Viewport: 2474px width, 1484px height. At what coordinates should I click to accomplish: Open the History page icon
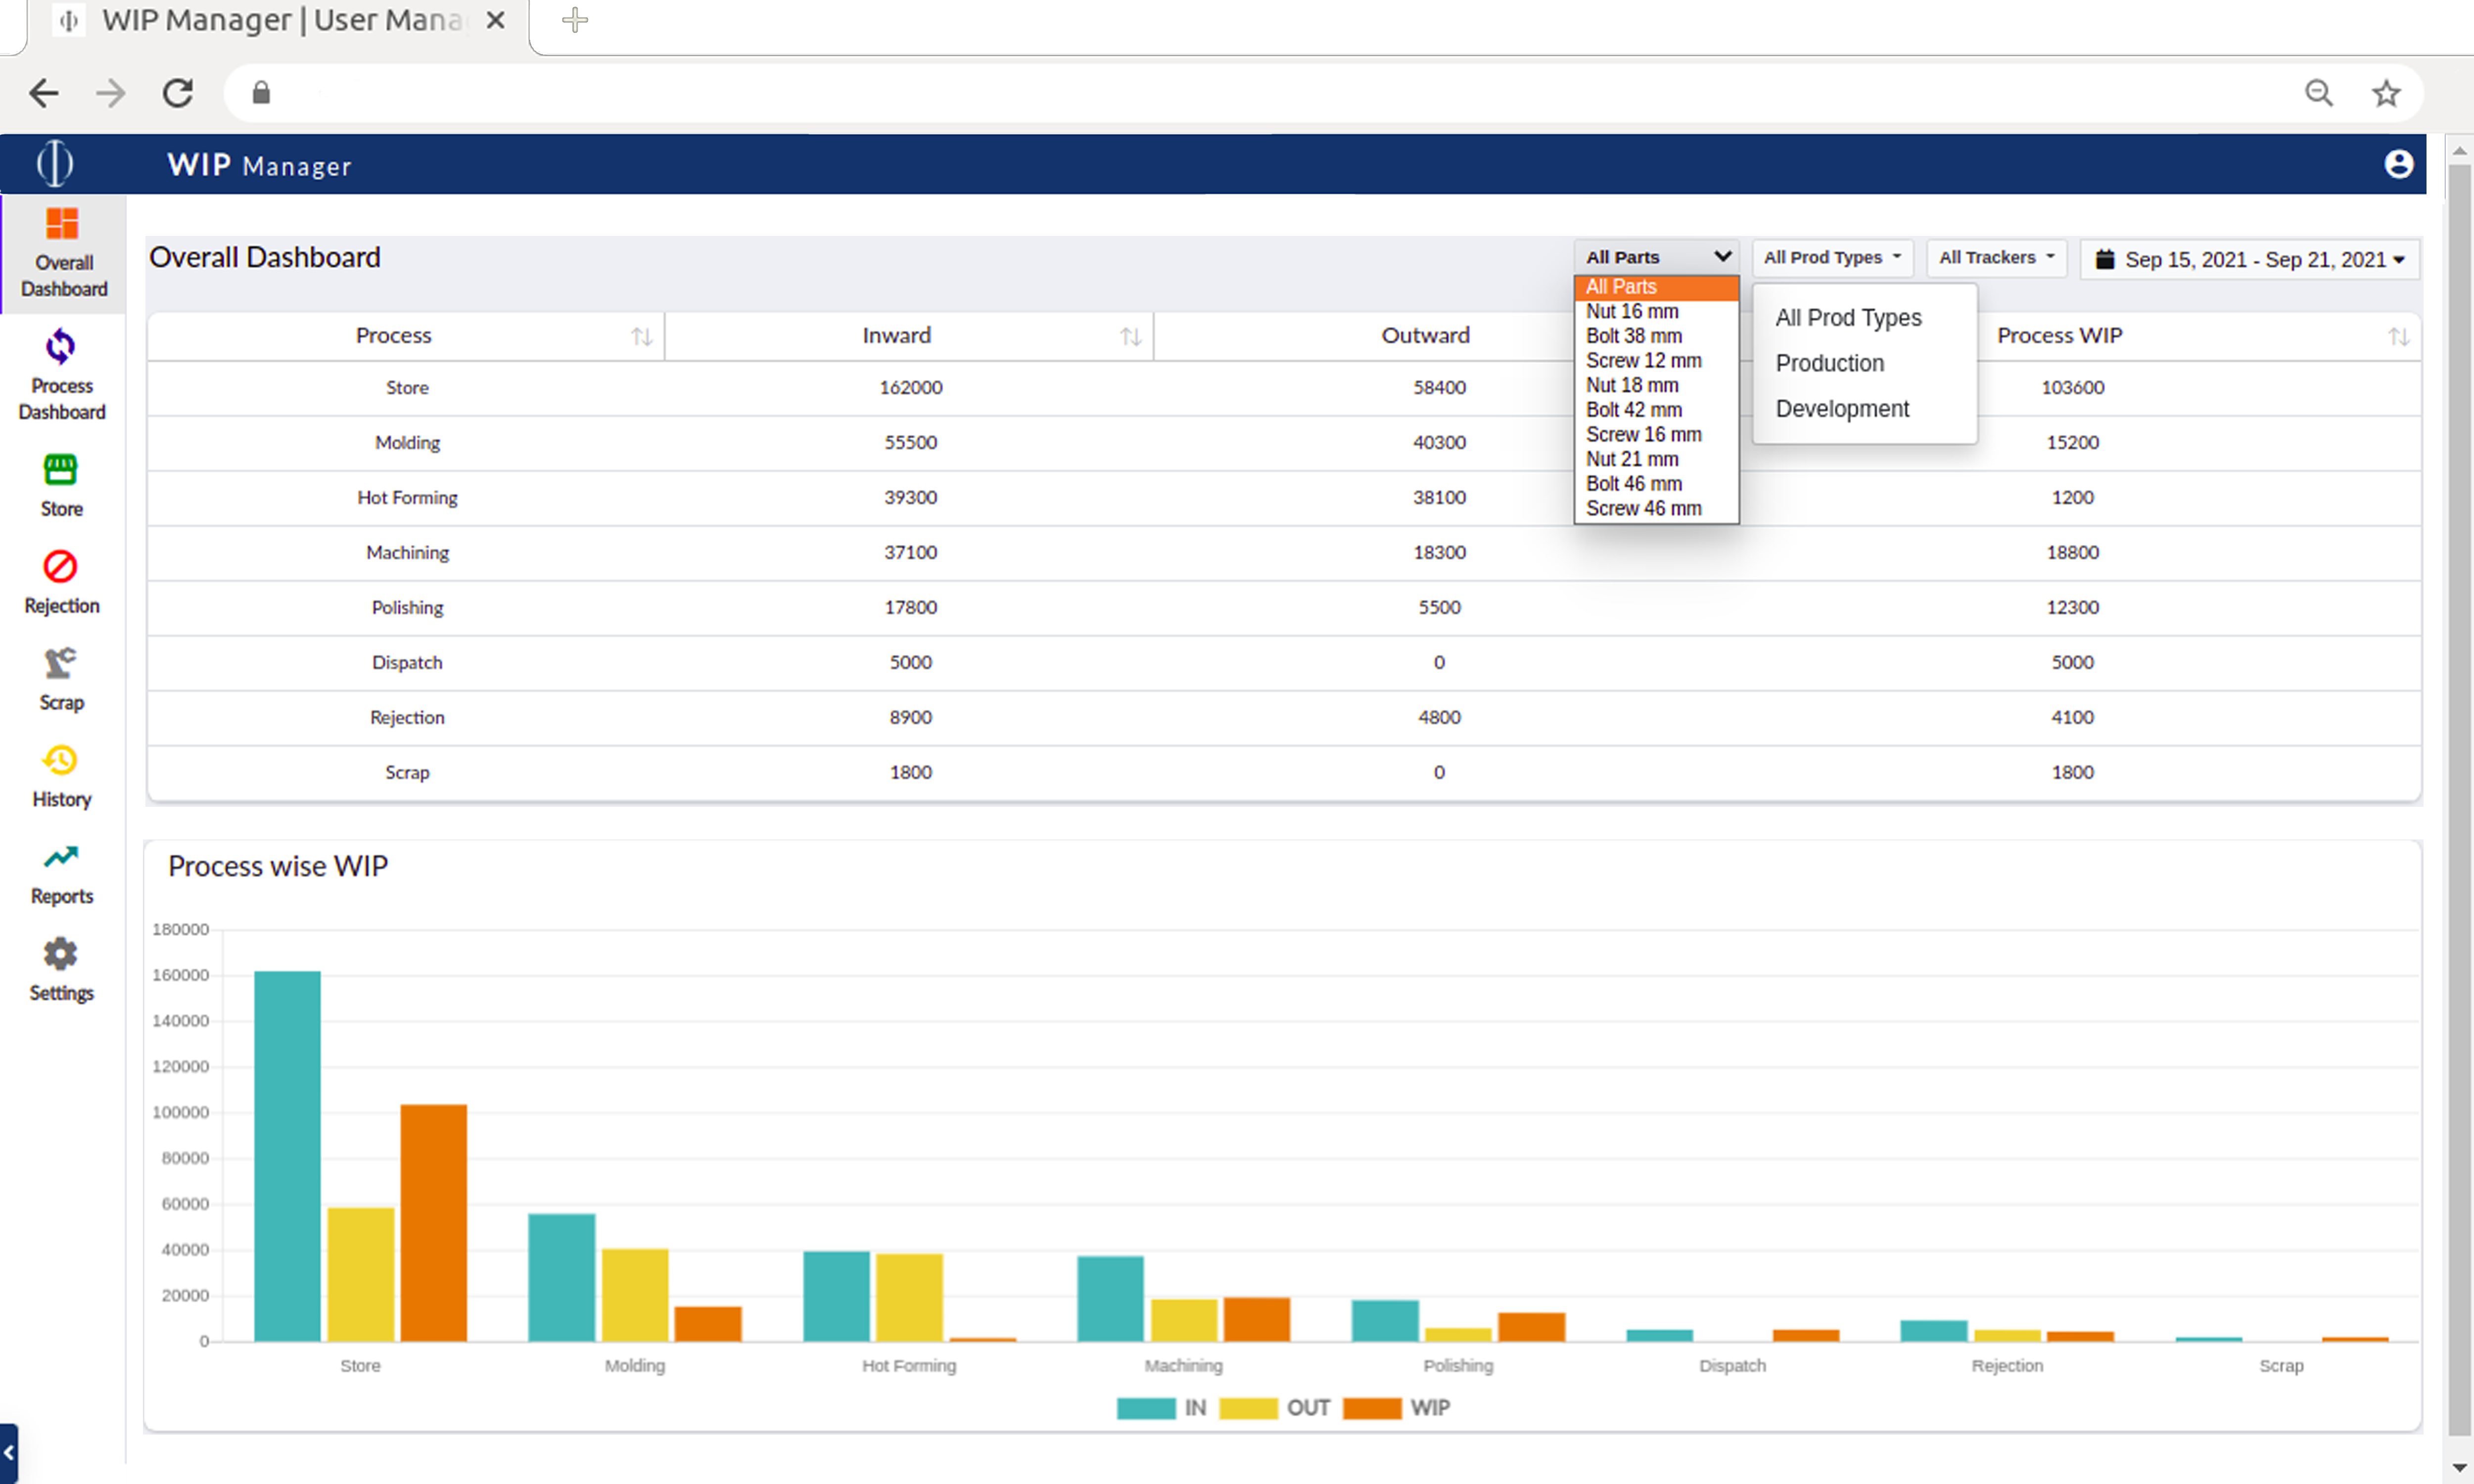61,761
